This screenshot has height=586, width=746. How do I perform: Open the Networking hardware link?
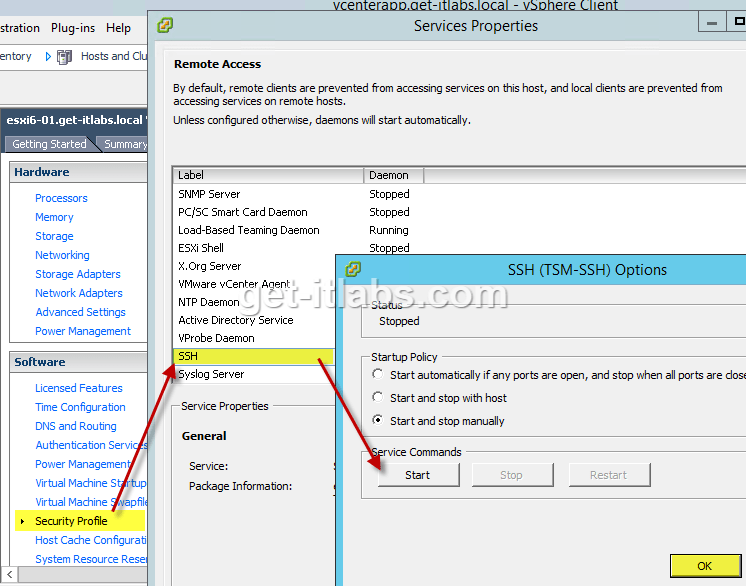pos(62,255)
